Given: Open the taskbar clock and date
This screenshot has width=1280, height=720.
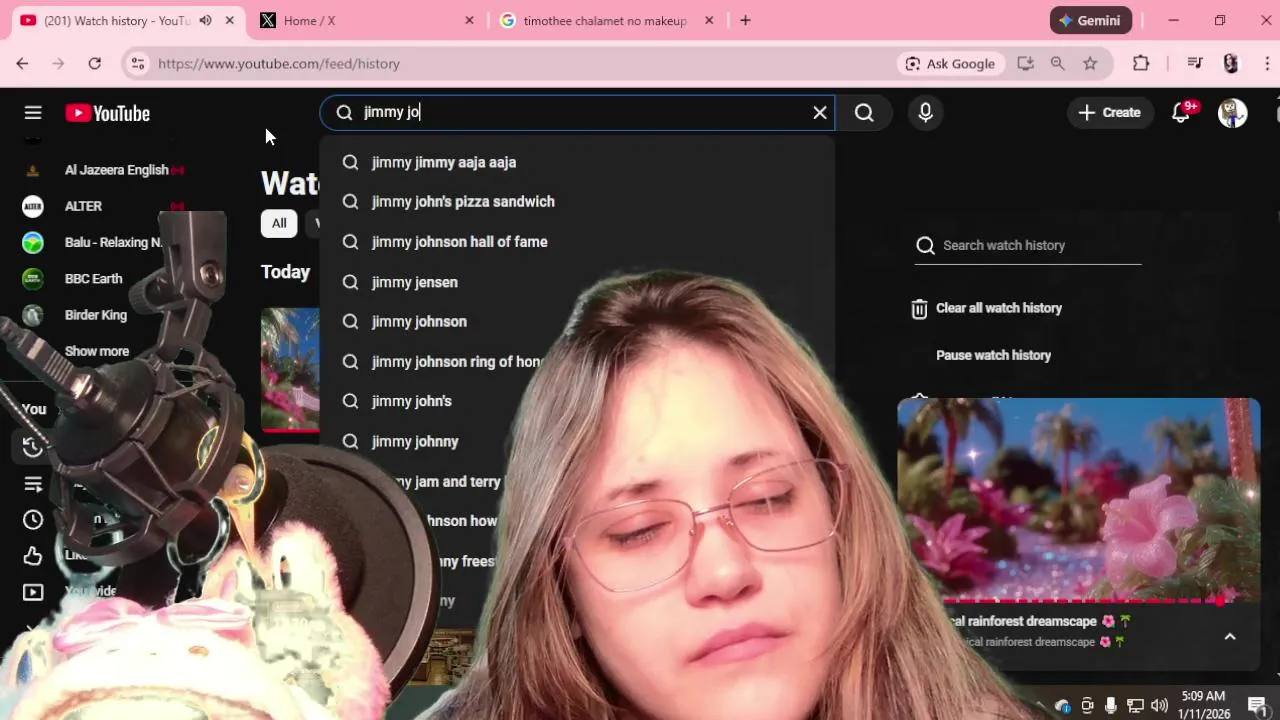Looking at the screenshot, I should coord(1203,704).
